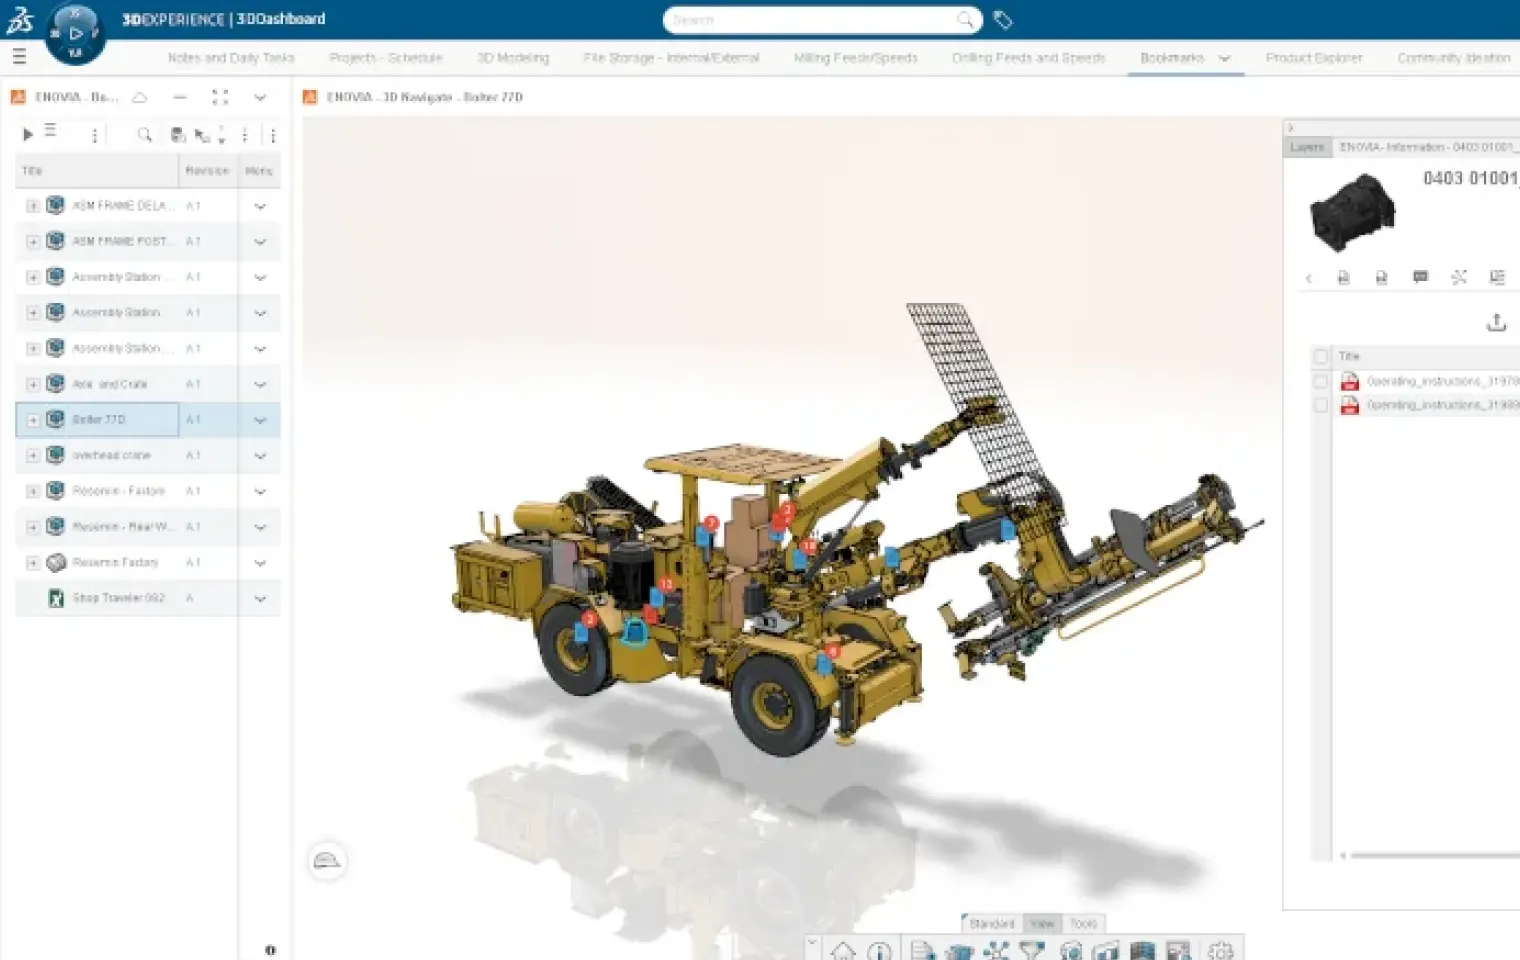Click the list view icon in bookmark toolbar
The width and height of the screenshot is (1520, 960).
[50, 131]
